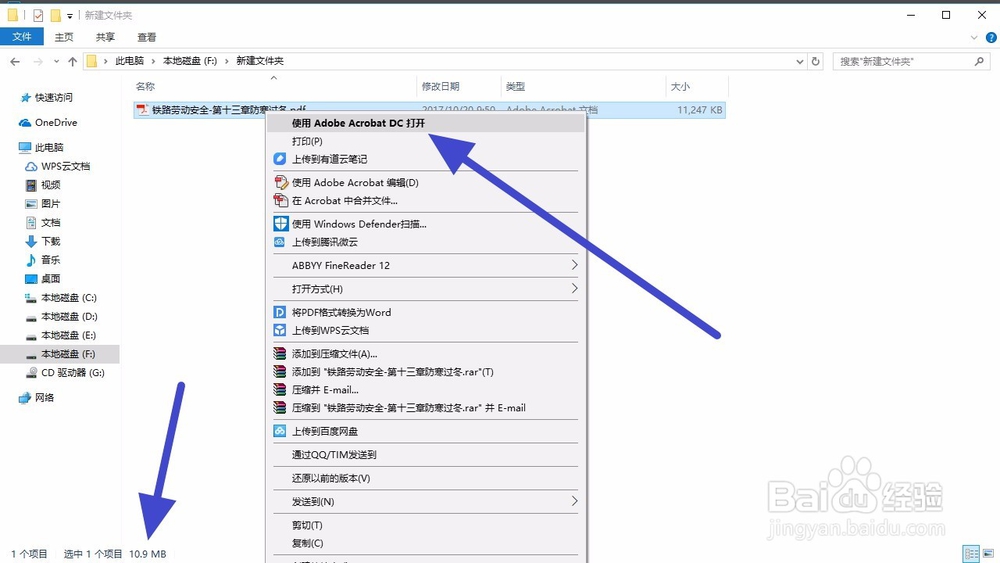Screen dimensions: 1000x563
Task: Choose Copy (C) in context menu
Action: point(307,543)
